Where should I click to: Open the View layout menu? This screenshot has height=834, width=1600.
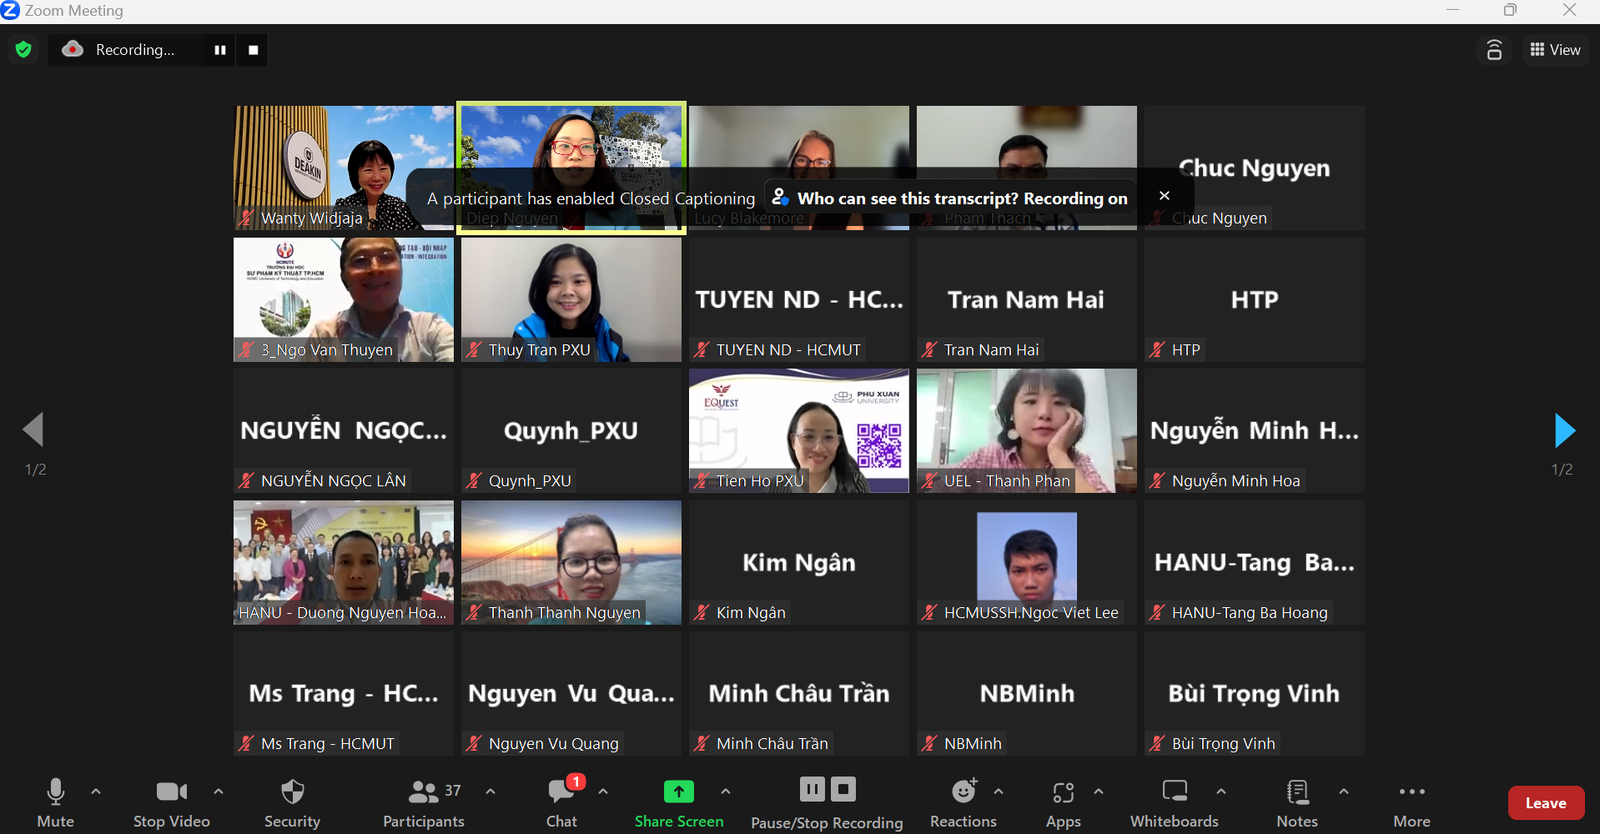click(x=1555, y=50)
